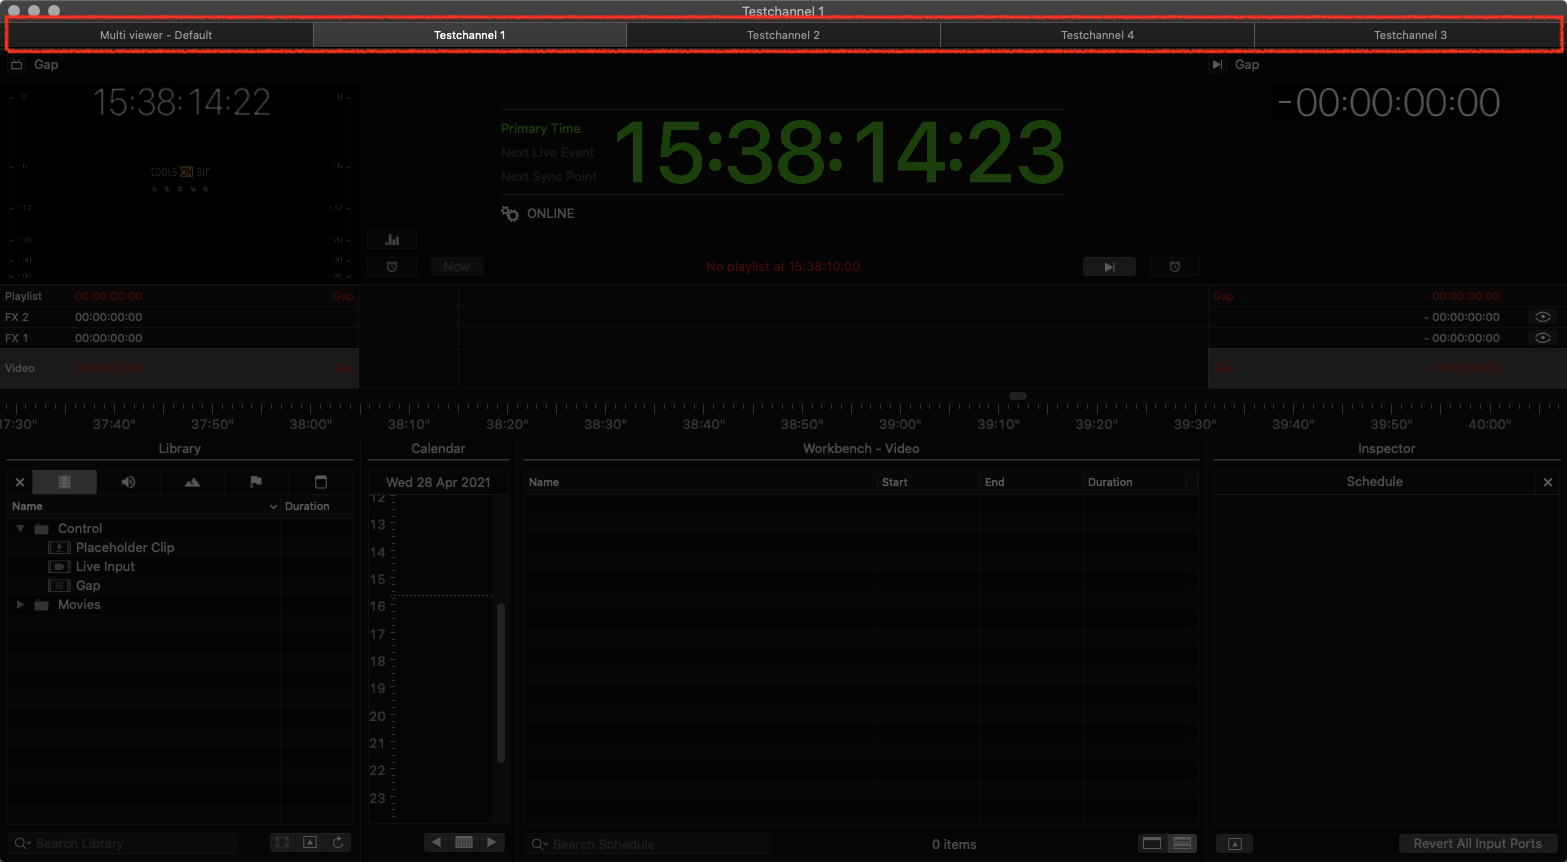Switch Workbench to list view mode
Image resolution: width=1567 pixels, height=862 pixels.
[x=1182, y=844]
